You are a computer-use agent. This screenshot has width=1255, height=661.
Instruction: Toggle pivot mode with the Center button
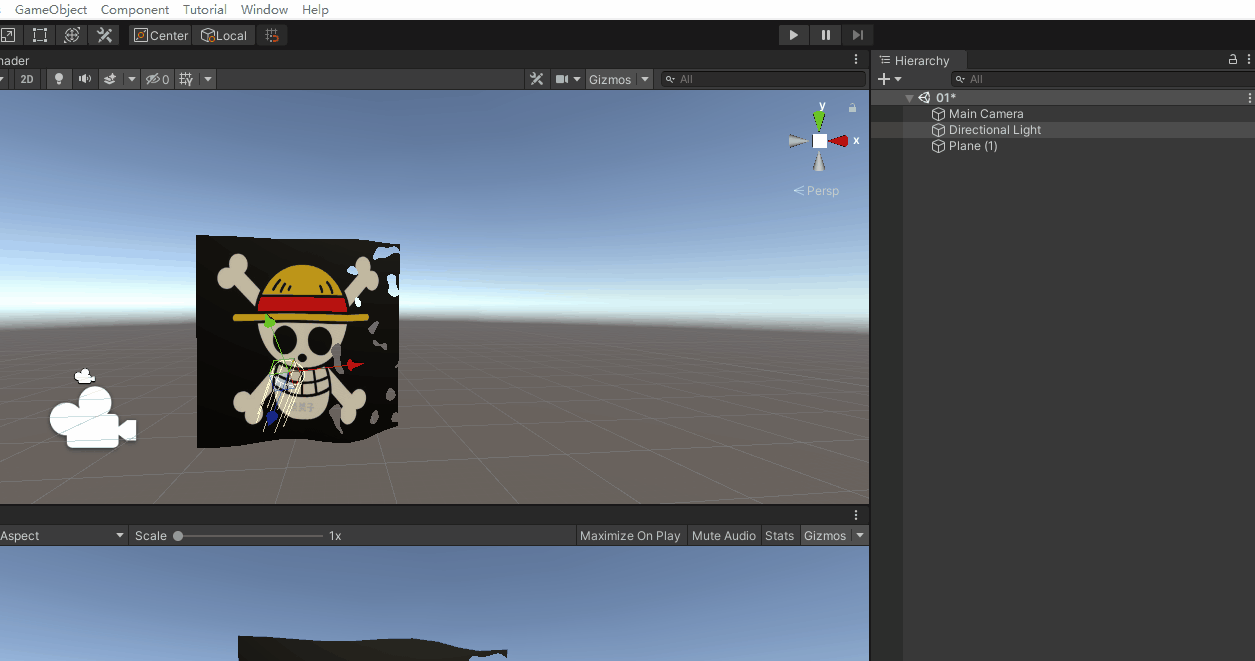tap(160, 35)
